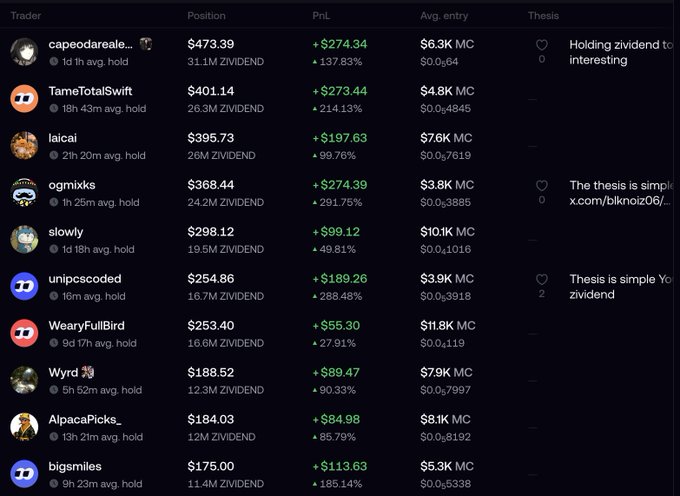This screenshot has width=680, height=496.
Task: Open trader name ogmixks
Action: point(72,185)
